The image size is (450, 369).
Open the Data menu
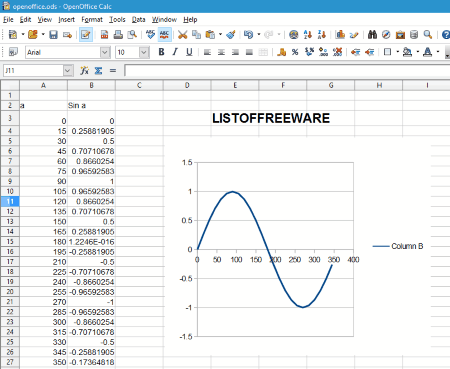tap(138, 20)
